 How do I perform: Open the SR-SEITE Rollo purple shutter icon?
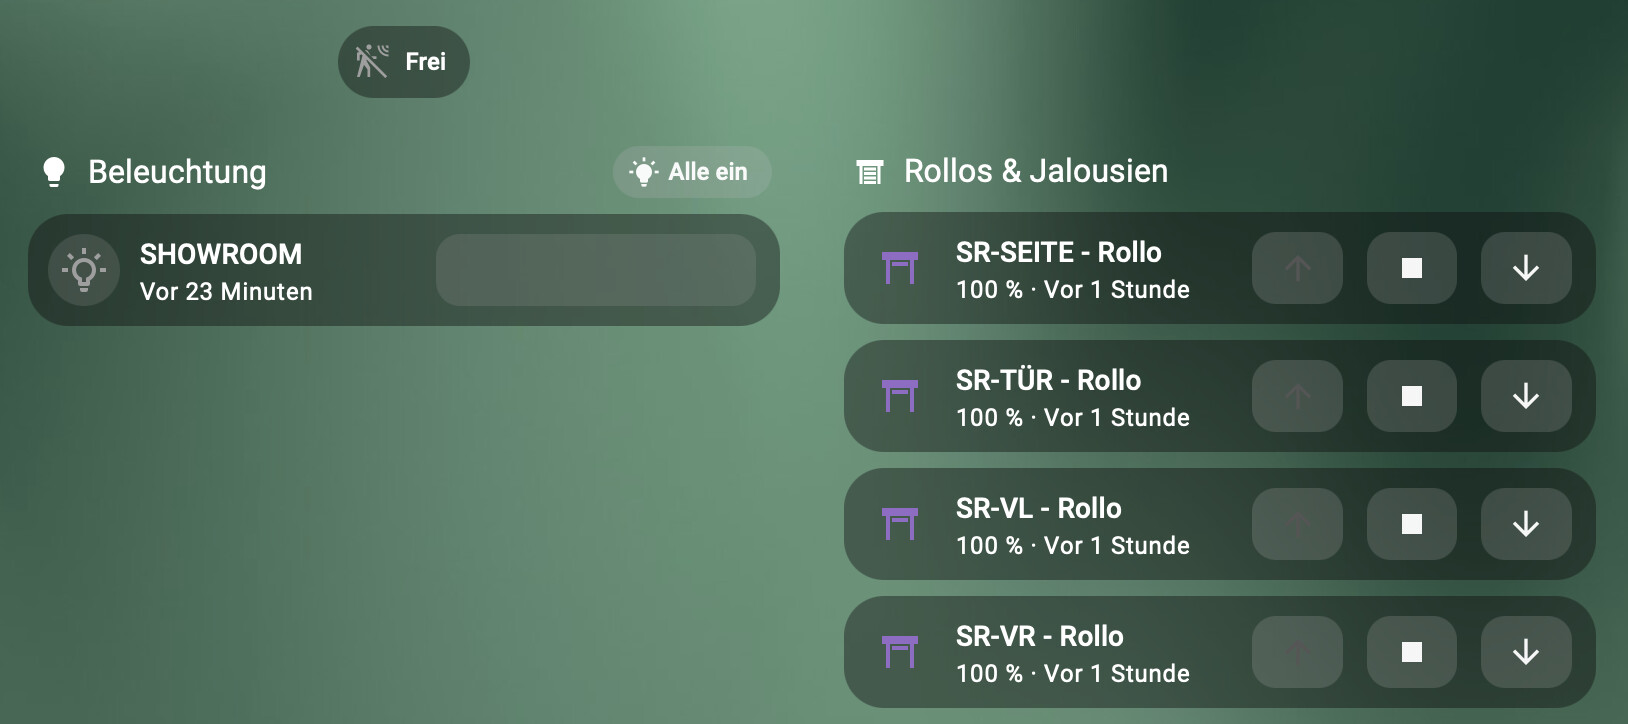click(x=900, y=268)
